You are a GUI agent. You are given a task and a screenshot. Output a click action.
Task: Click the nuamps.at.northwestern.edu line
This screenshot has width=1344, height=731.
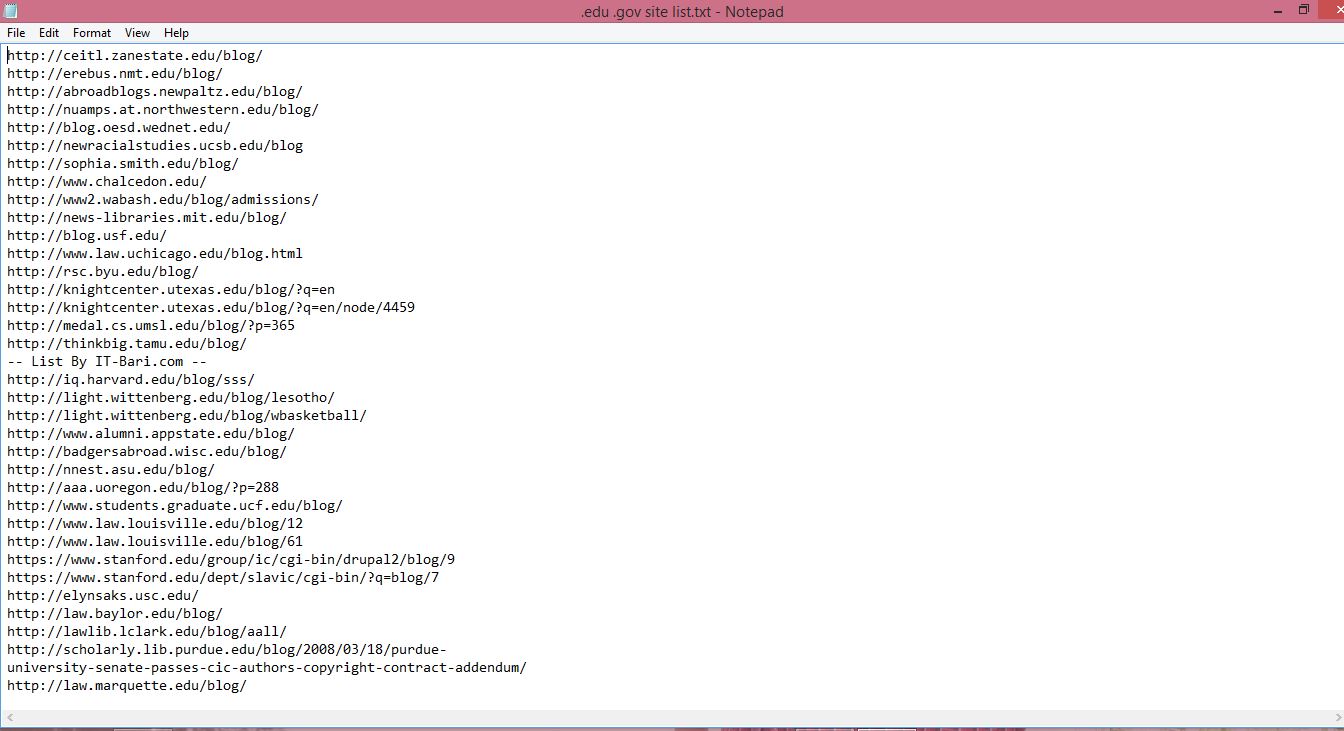pos(163,110)
